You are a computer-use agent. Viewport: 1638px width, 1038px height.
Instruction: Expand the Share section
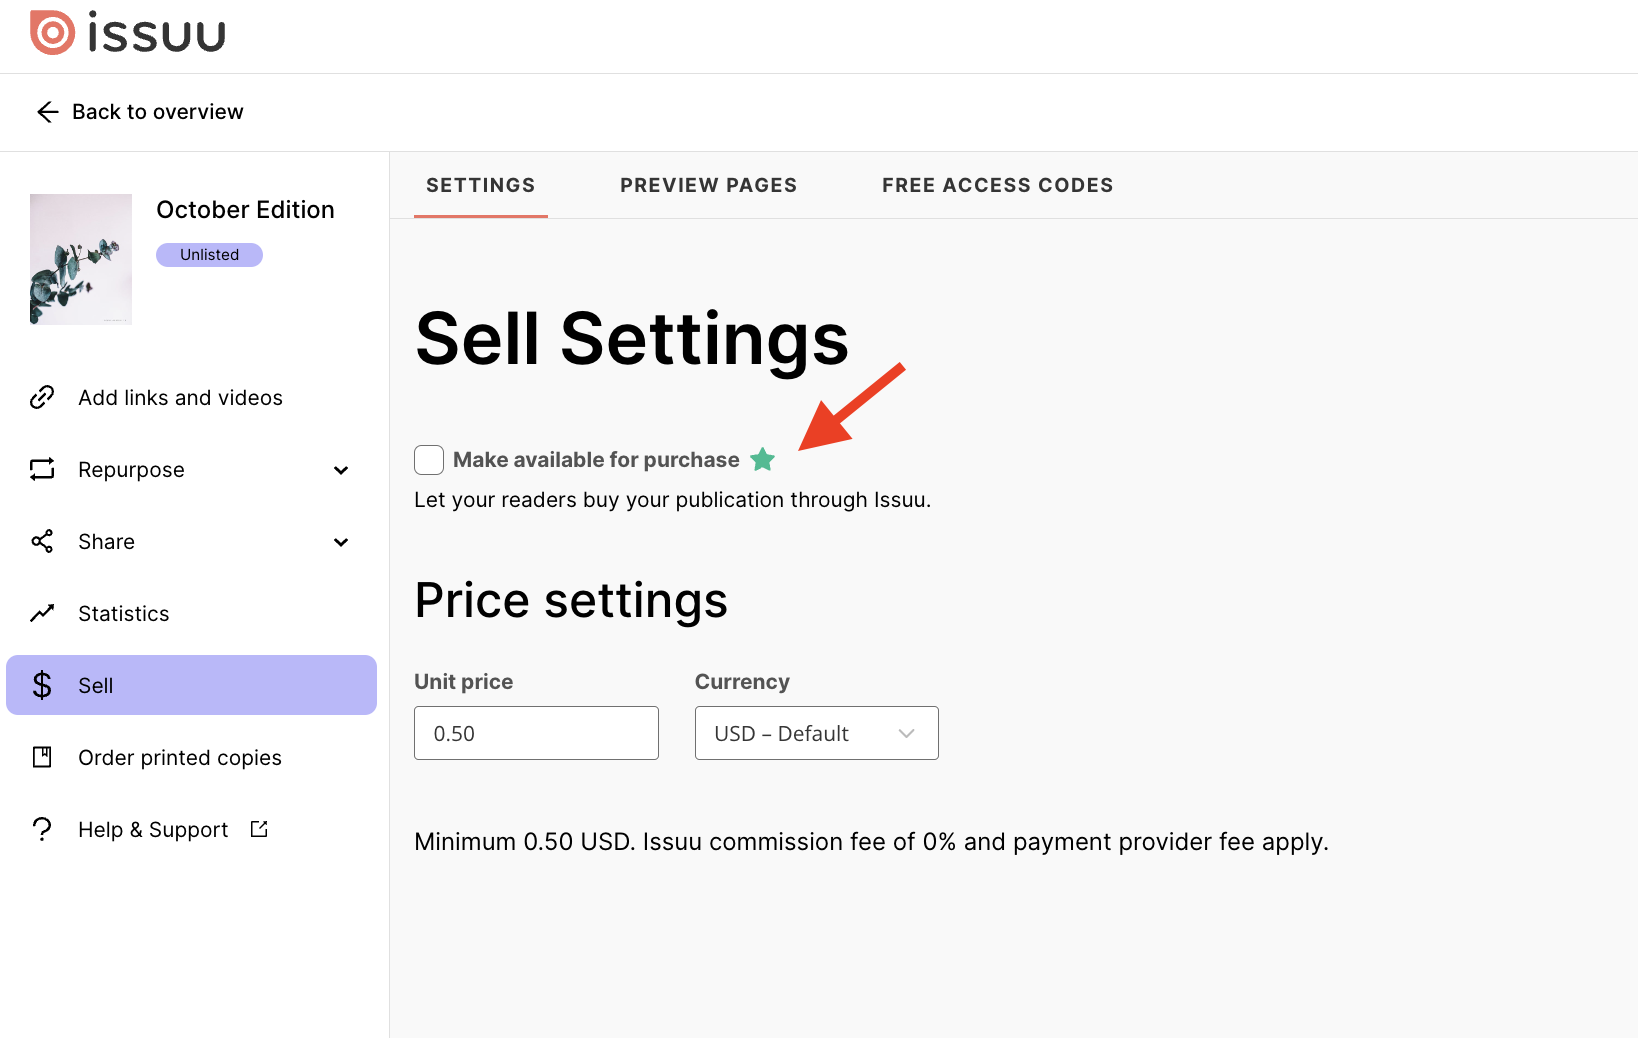tap(341, 541)
